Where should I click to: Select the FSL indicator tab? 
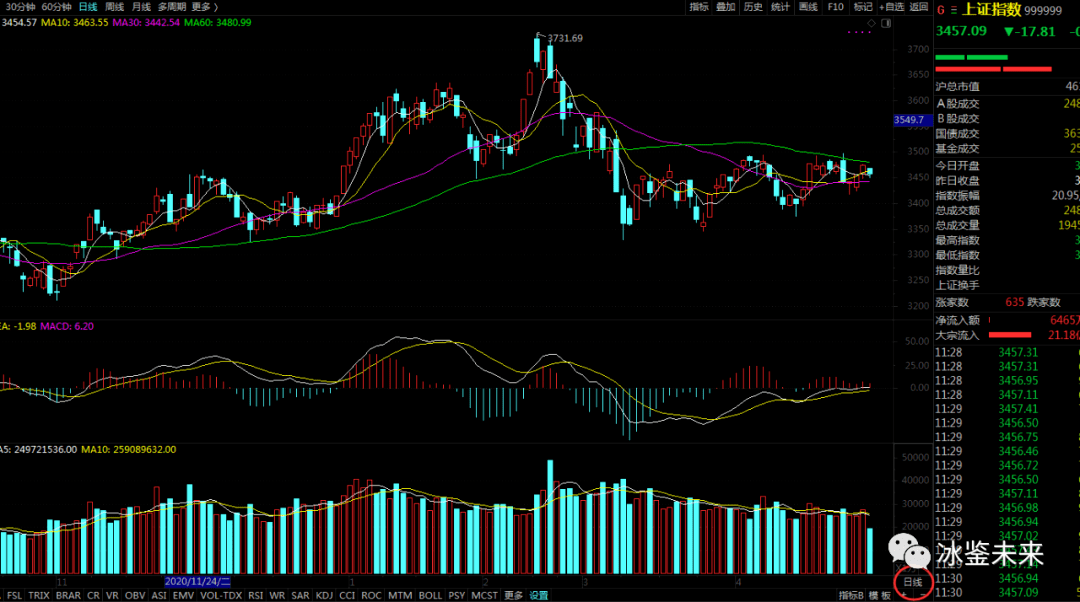coord(14,595)
